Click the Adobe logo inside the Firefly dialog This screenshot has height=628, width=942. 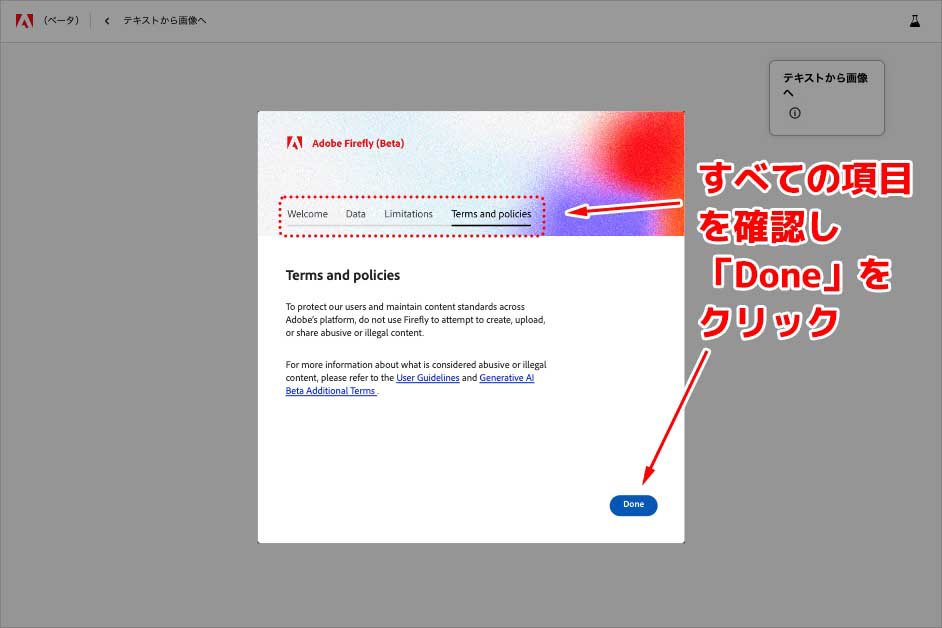295,143
